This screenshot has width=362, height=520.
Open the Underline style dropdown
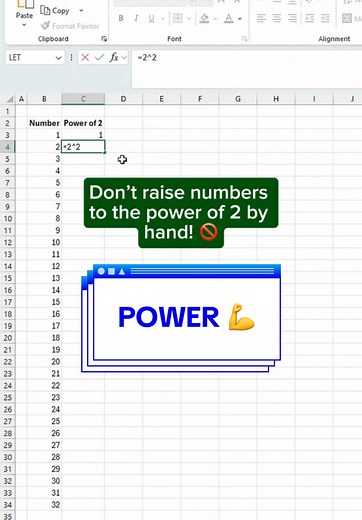[163, 19]
